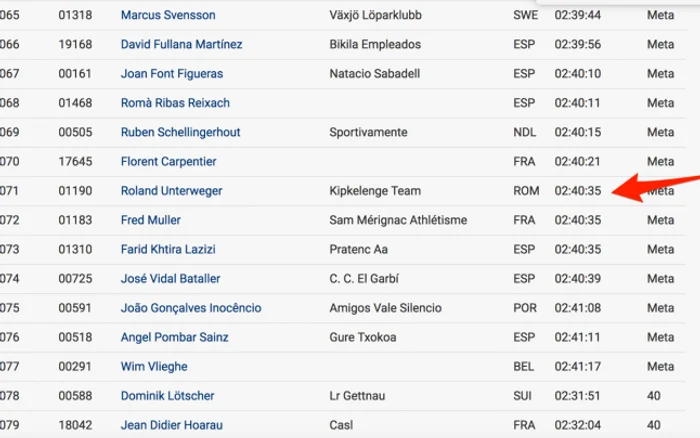Image resolution: width=700 pixels, height=438 pixels.
Task: Open Roland Unterweger result link
Action: pos(171,191)
